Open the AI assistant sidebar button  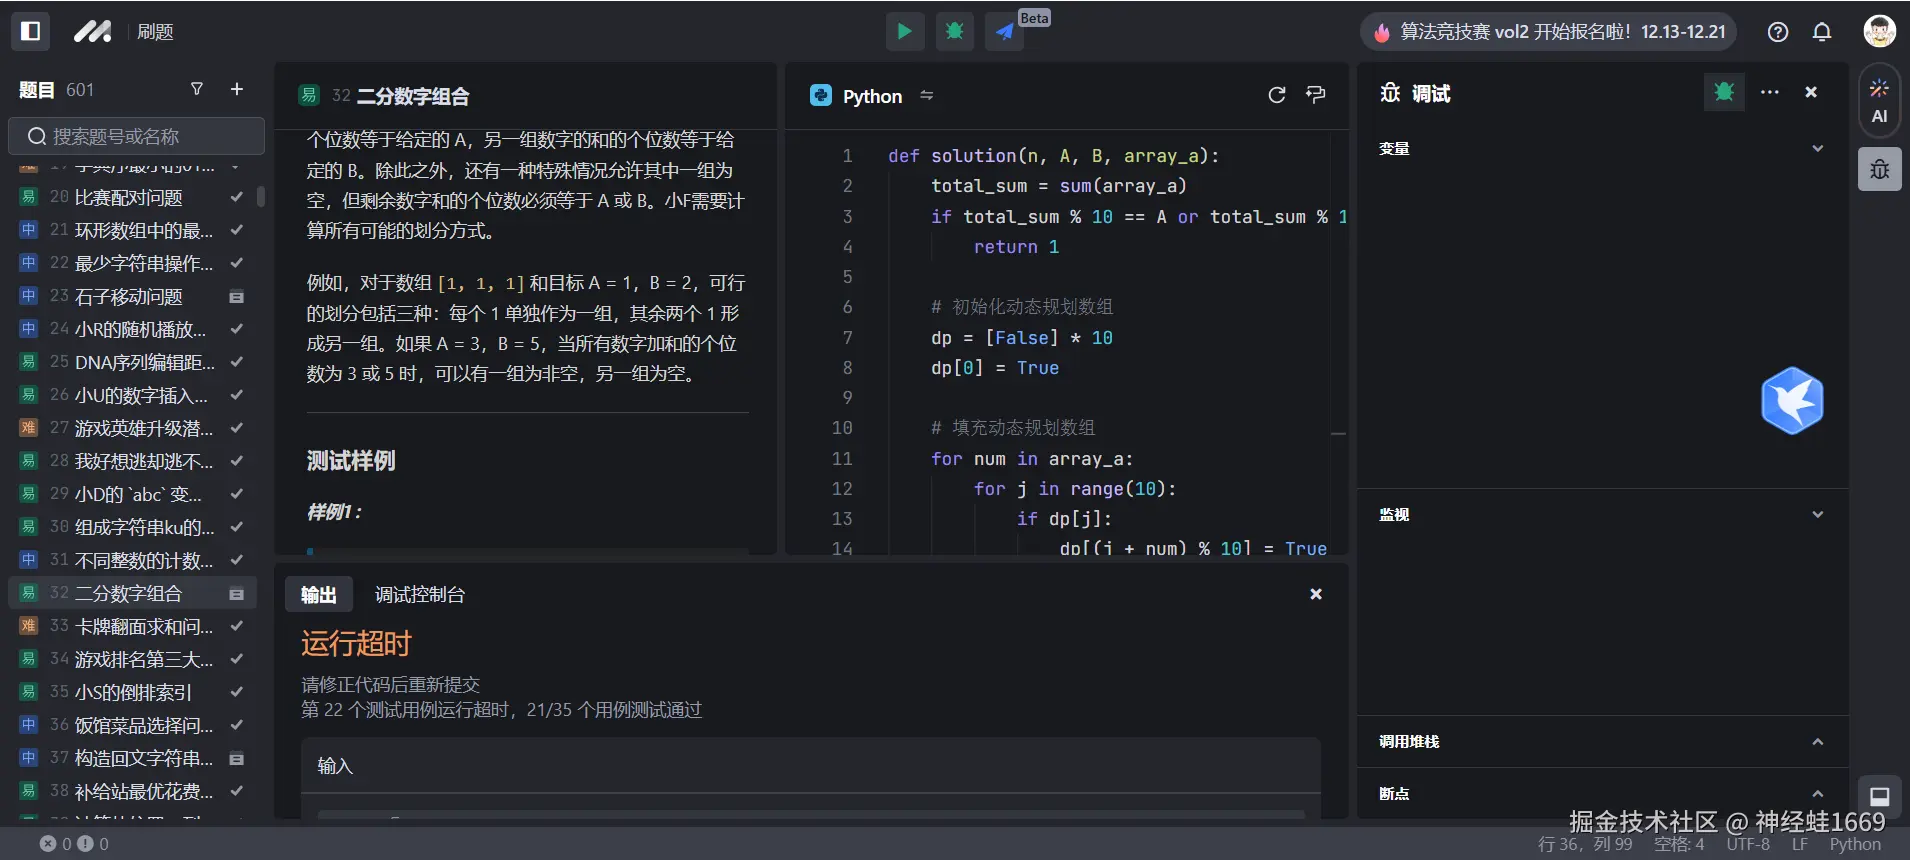click(x=1879, y=101)
